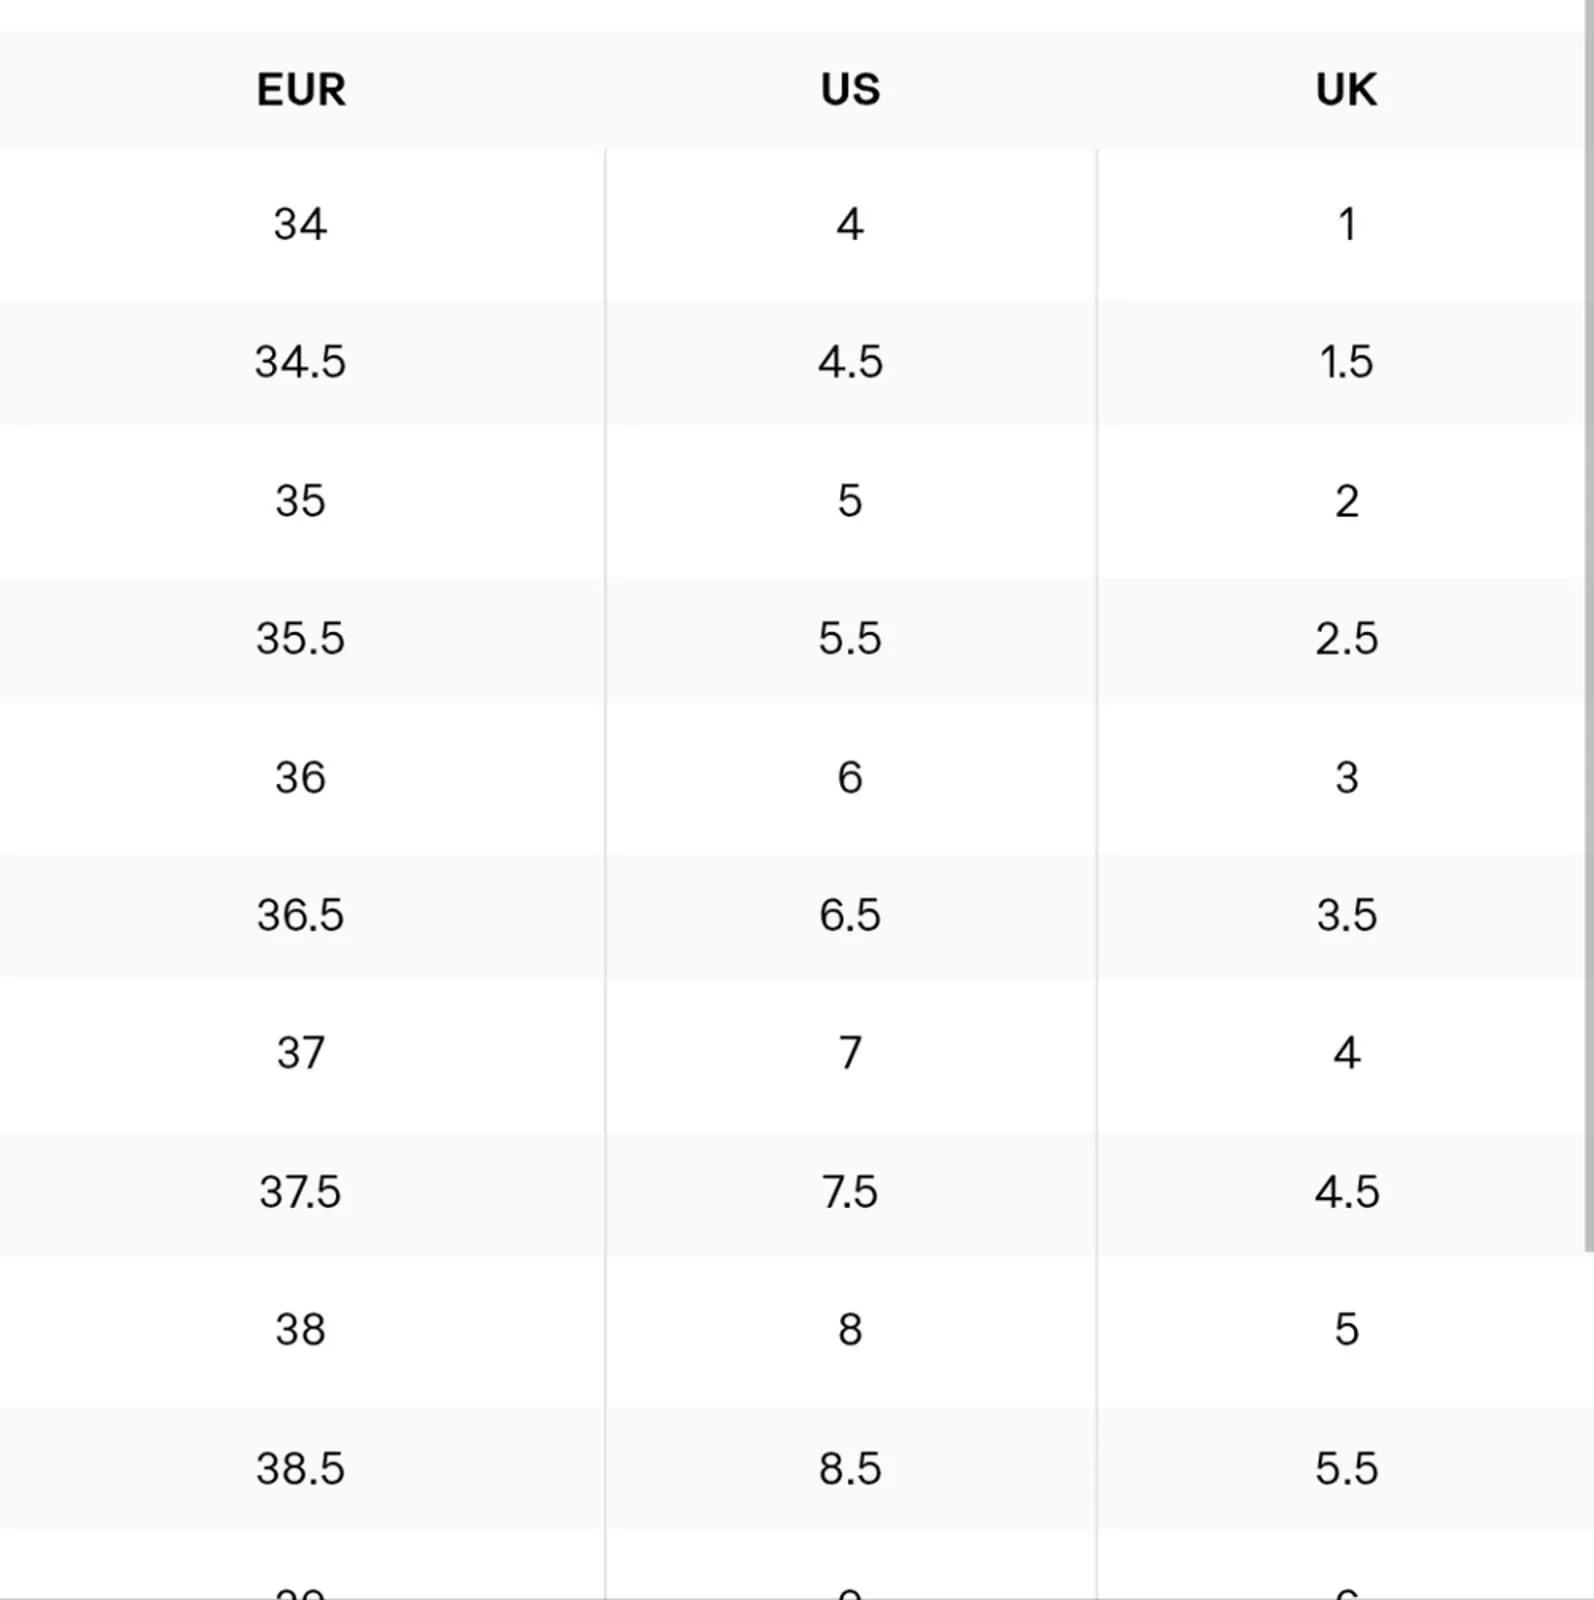Select EUR size 35.5

coord(301,639)
